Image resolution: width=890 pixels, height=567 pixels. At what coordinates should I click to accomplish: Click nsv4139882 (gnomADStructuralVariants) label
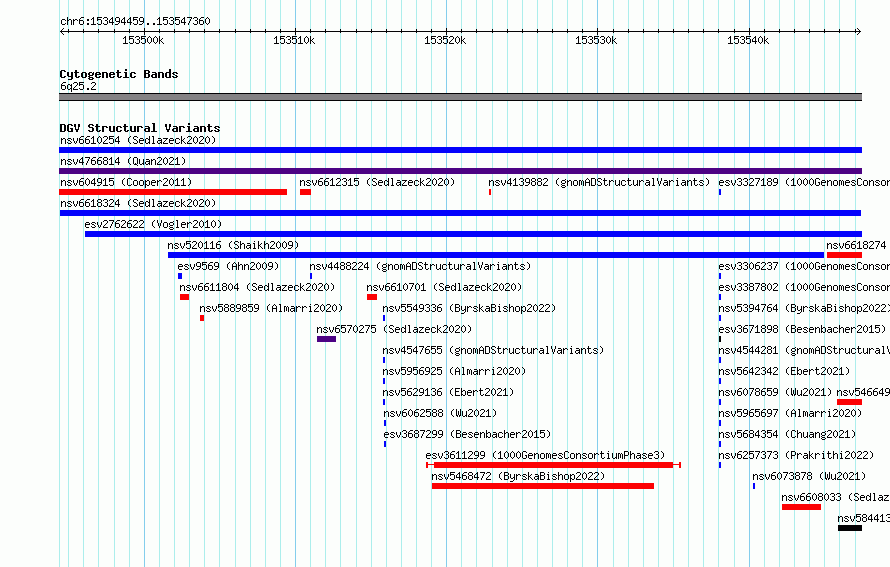599,182
